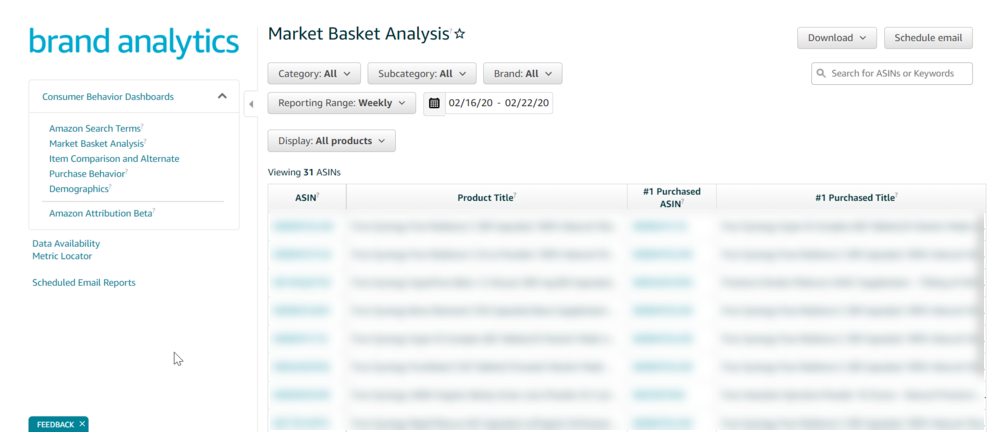Open Market Basket Analysis in sidebar
This screenshot has width=994, height=440.
point(98,144)
